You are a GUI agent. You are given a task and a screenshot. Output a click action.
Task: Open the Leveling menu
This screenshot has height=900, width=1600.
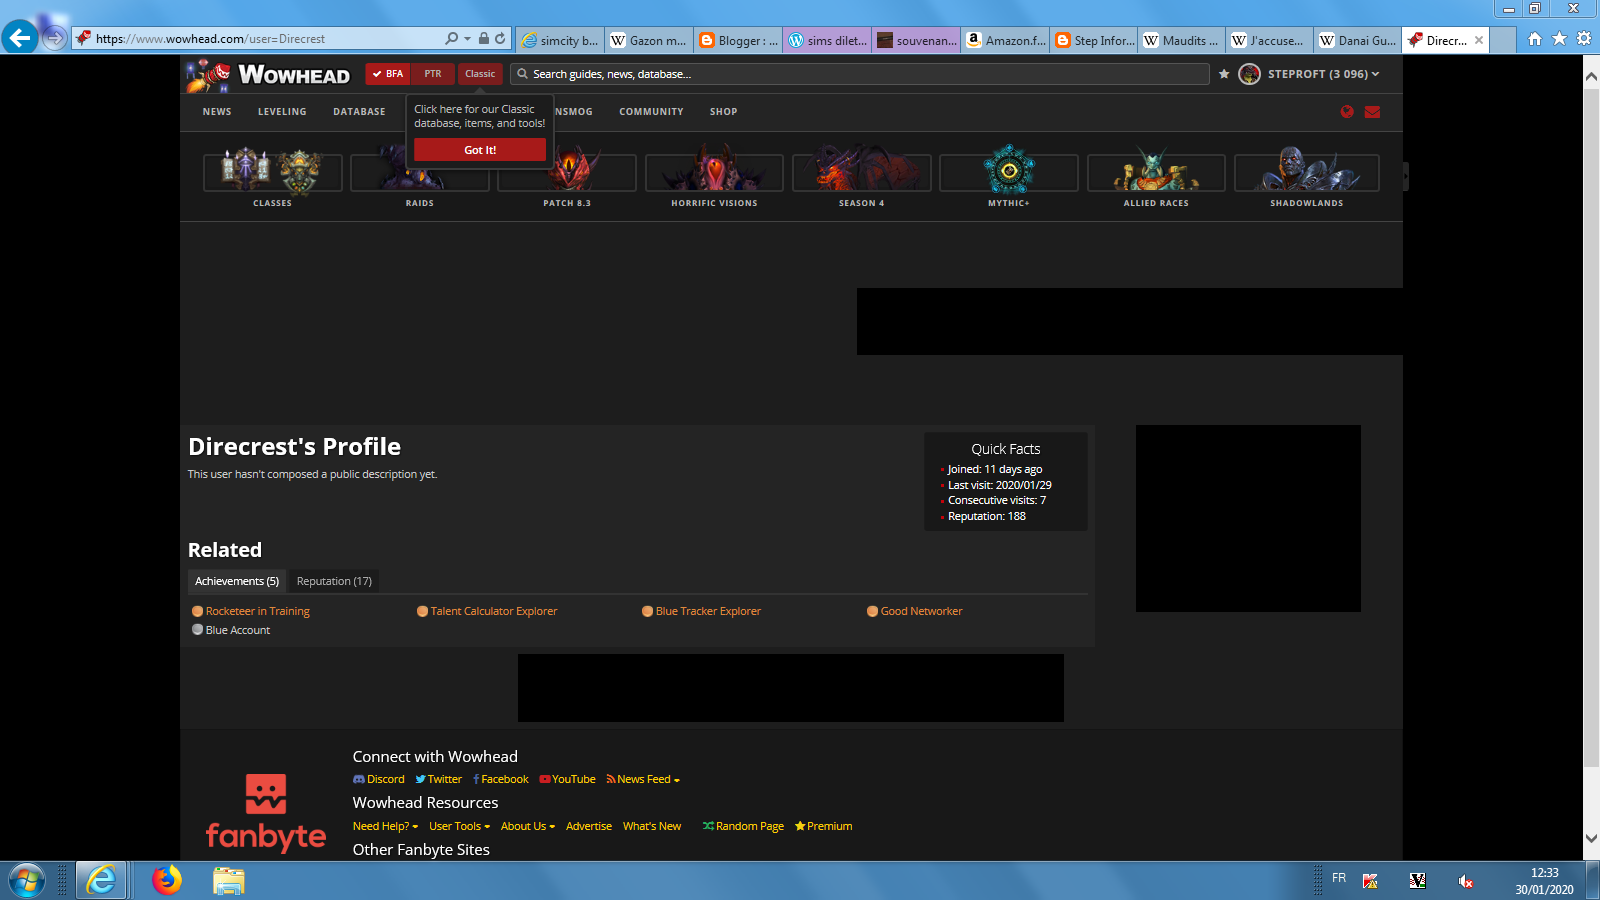[x=282, y=112]
